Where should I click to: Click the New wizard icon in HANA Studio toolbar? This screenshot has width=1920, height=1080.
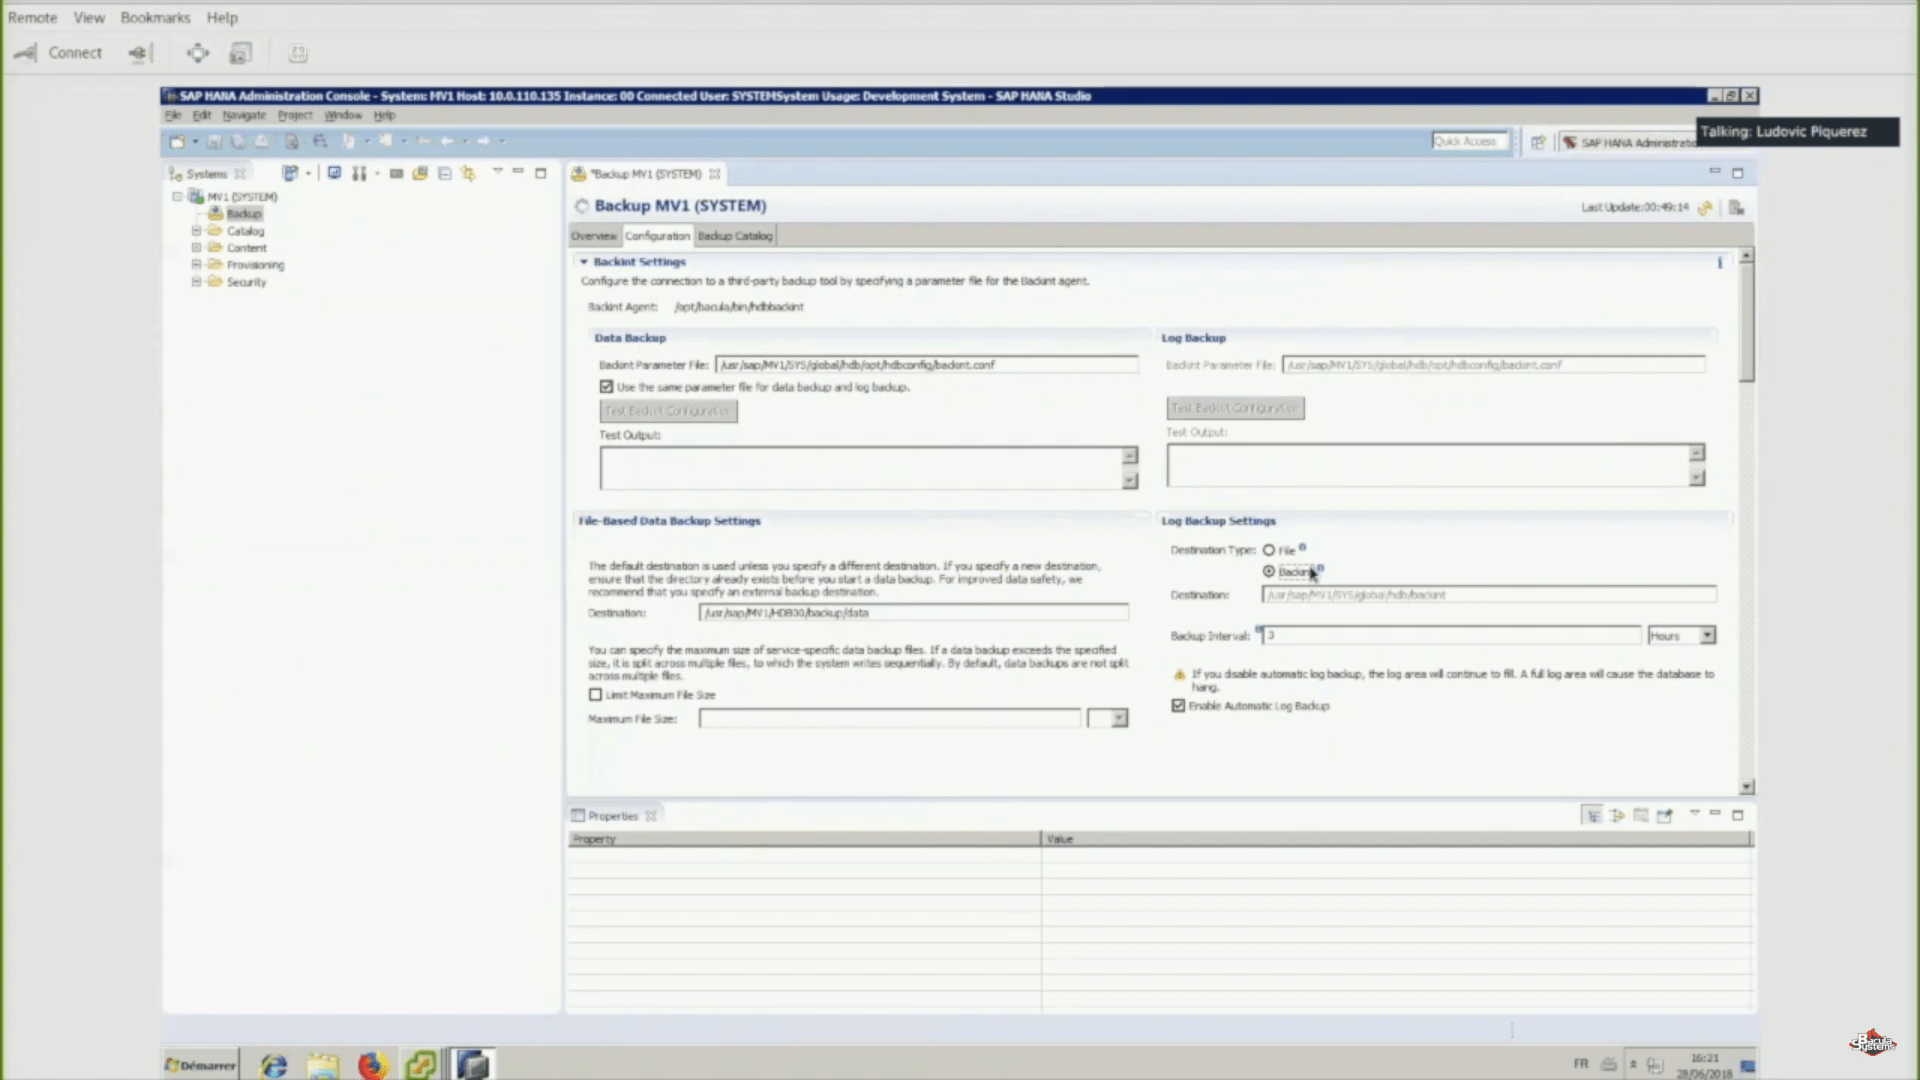pyautogui.click(x=178, y=141)
